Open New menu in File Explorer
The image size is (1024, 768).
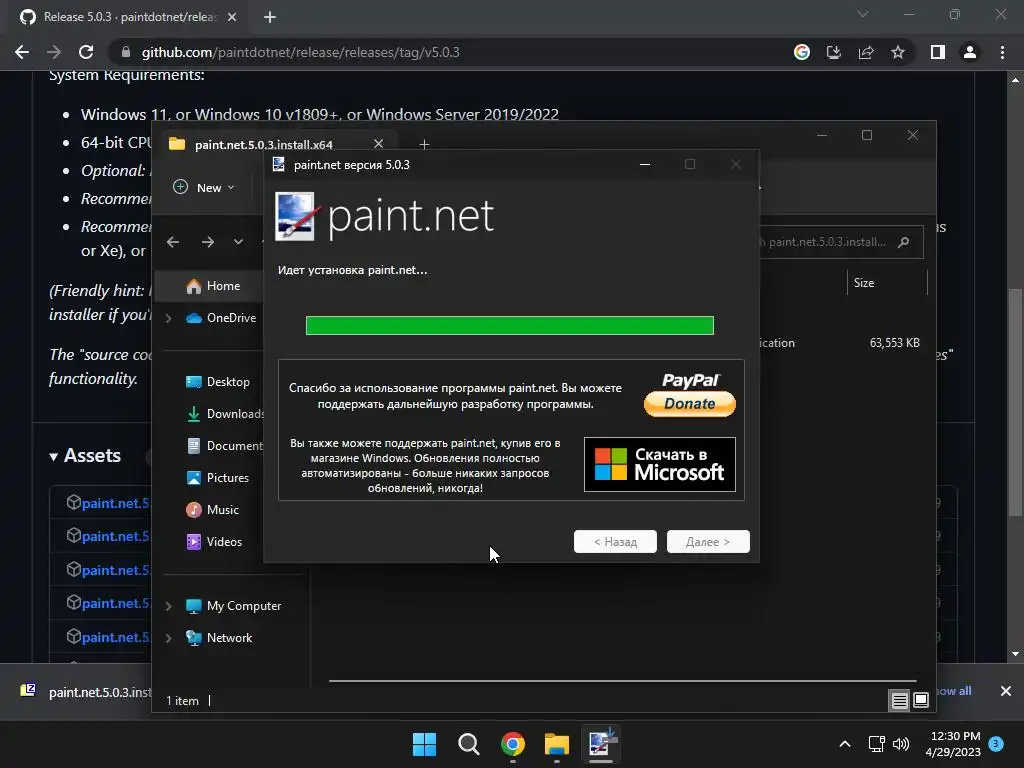(x=203, y=187)
